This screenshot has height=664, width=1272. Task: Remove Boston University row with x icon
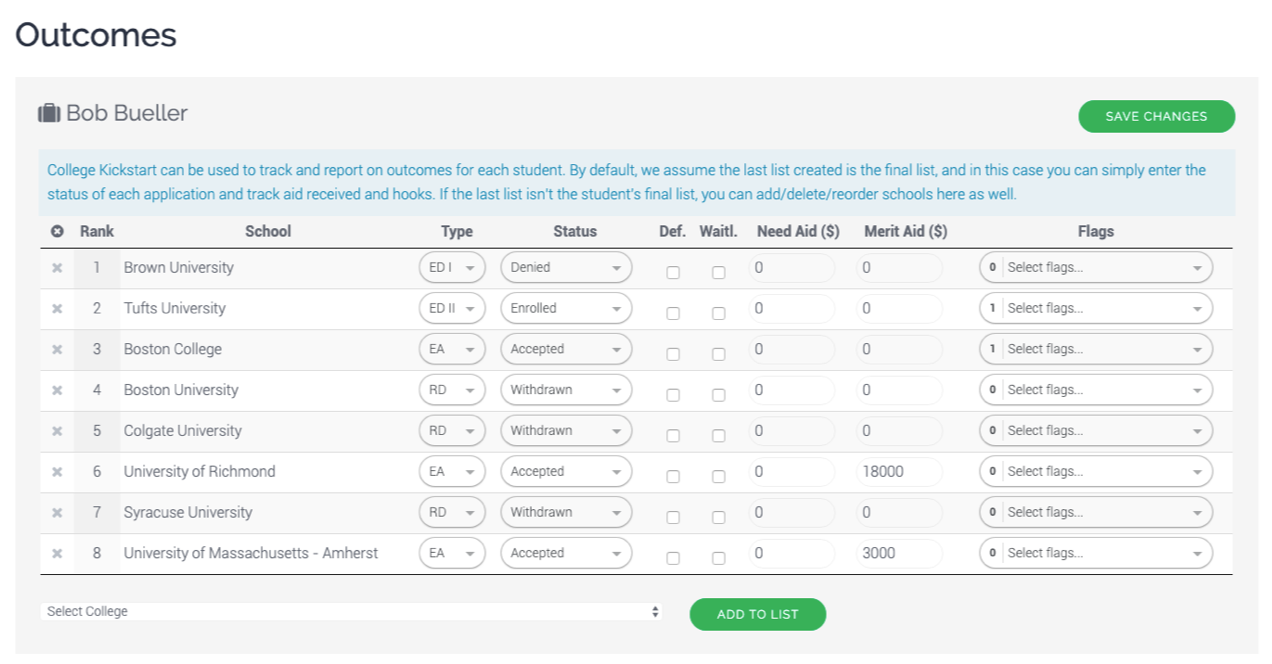click(57, 390)
